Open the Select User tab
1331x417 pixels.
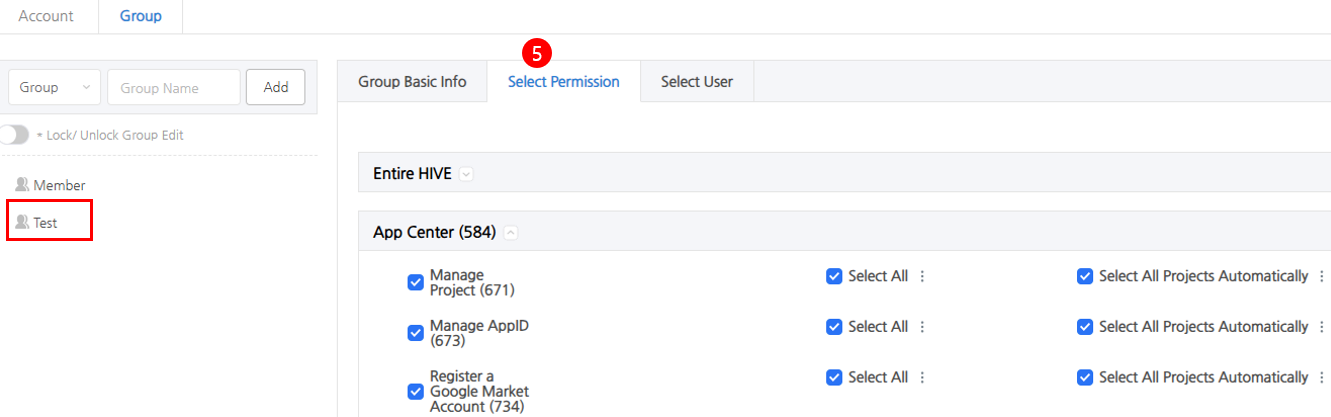point(696,82)
